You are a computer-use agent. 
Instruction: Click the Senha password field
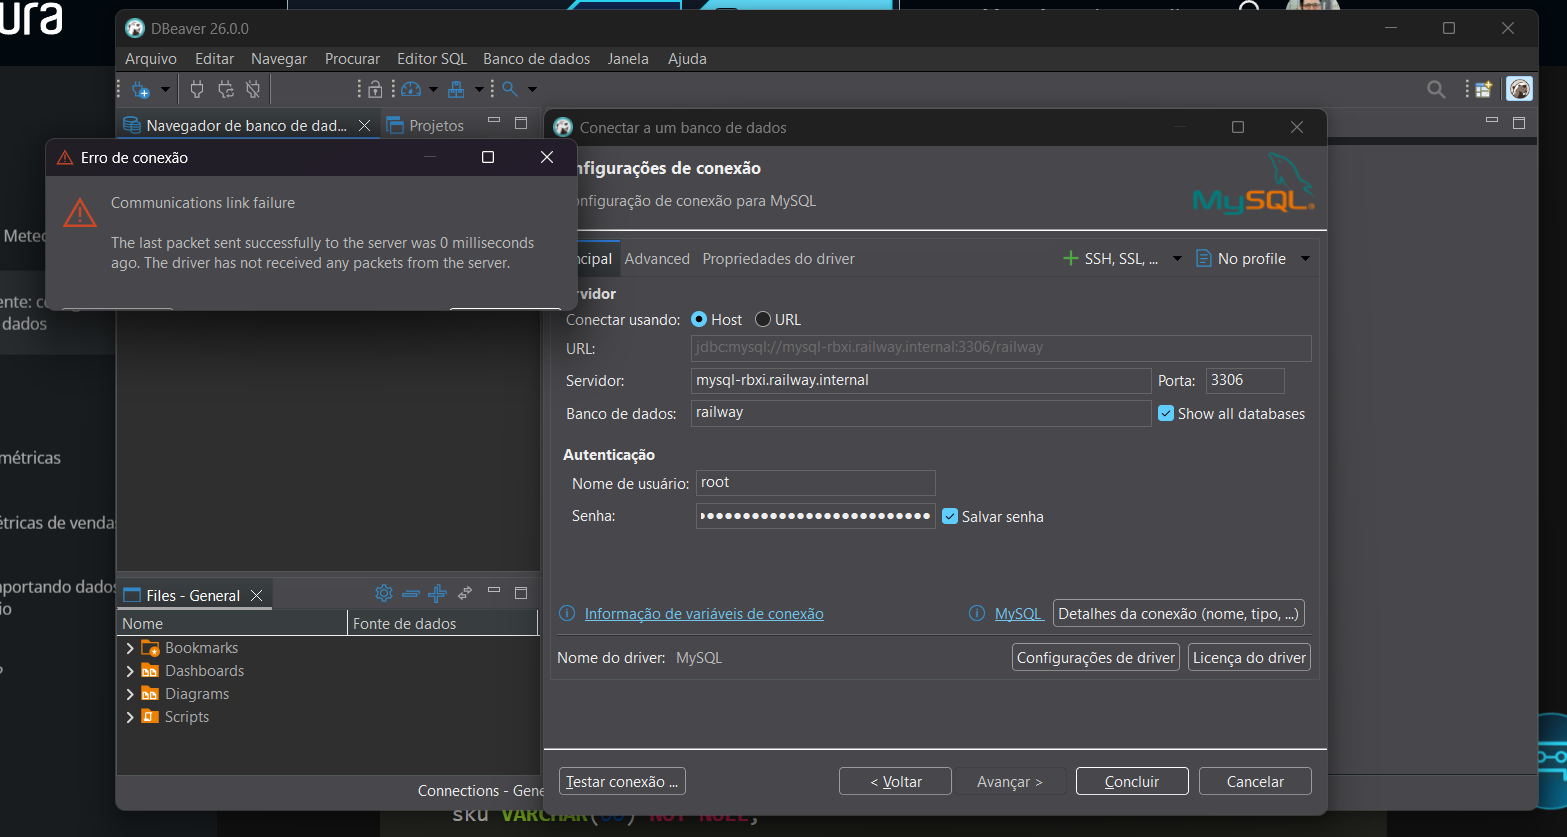tap(816, 516)
